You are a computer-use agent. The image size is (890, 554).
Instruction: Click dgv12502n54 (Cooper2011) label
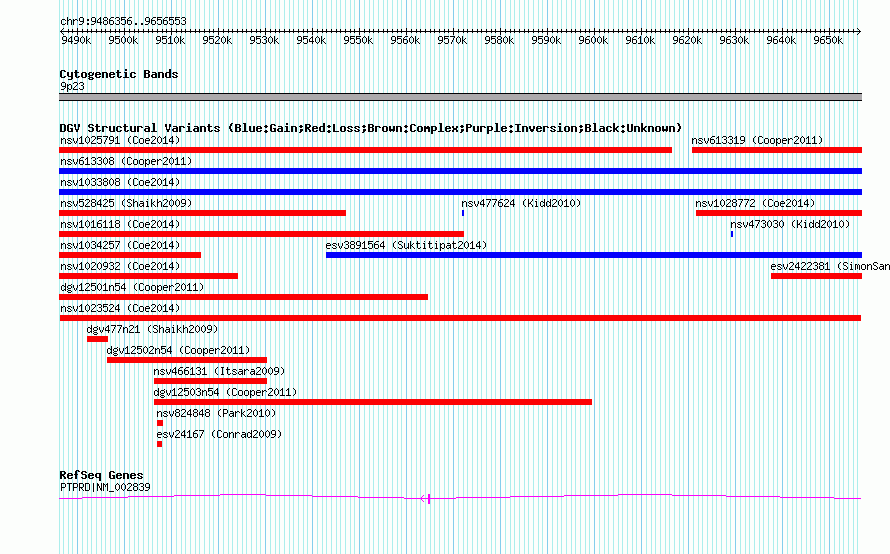click(178, 350)
